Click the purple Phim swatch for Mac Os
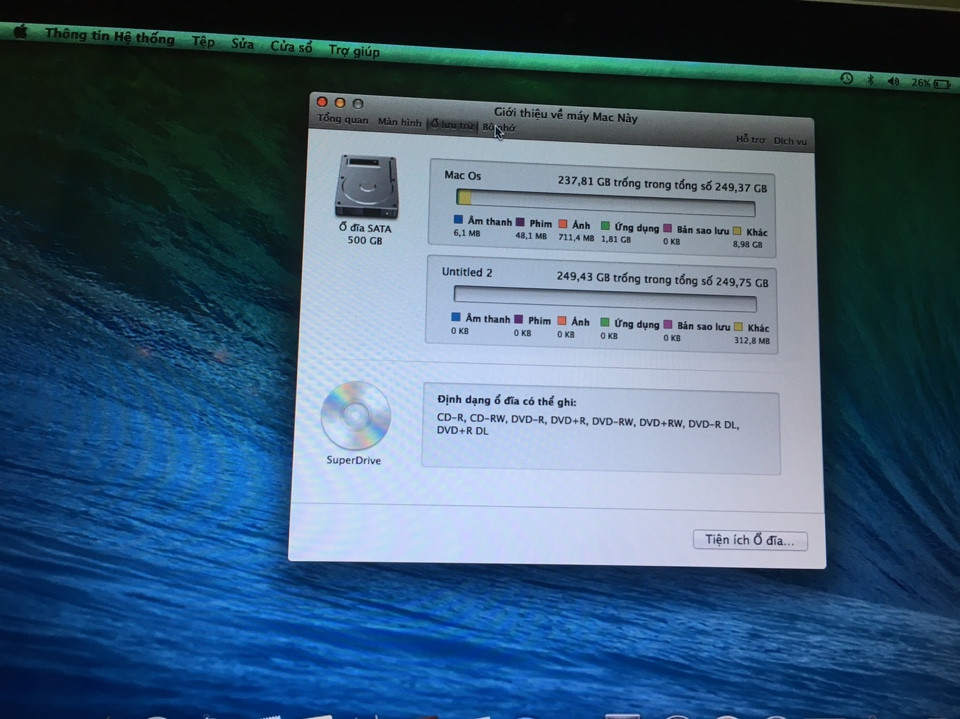Screen dimensions: 960x719 [x=520, y=222]
